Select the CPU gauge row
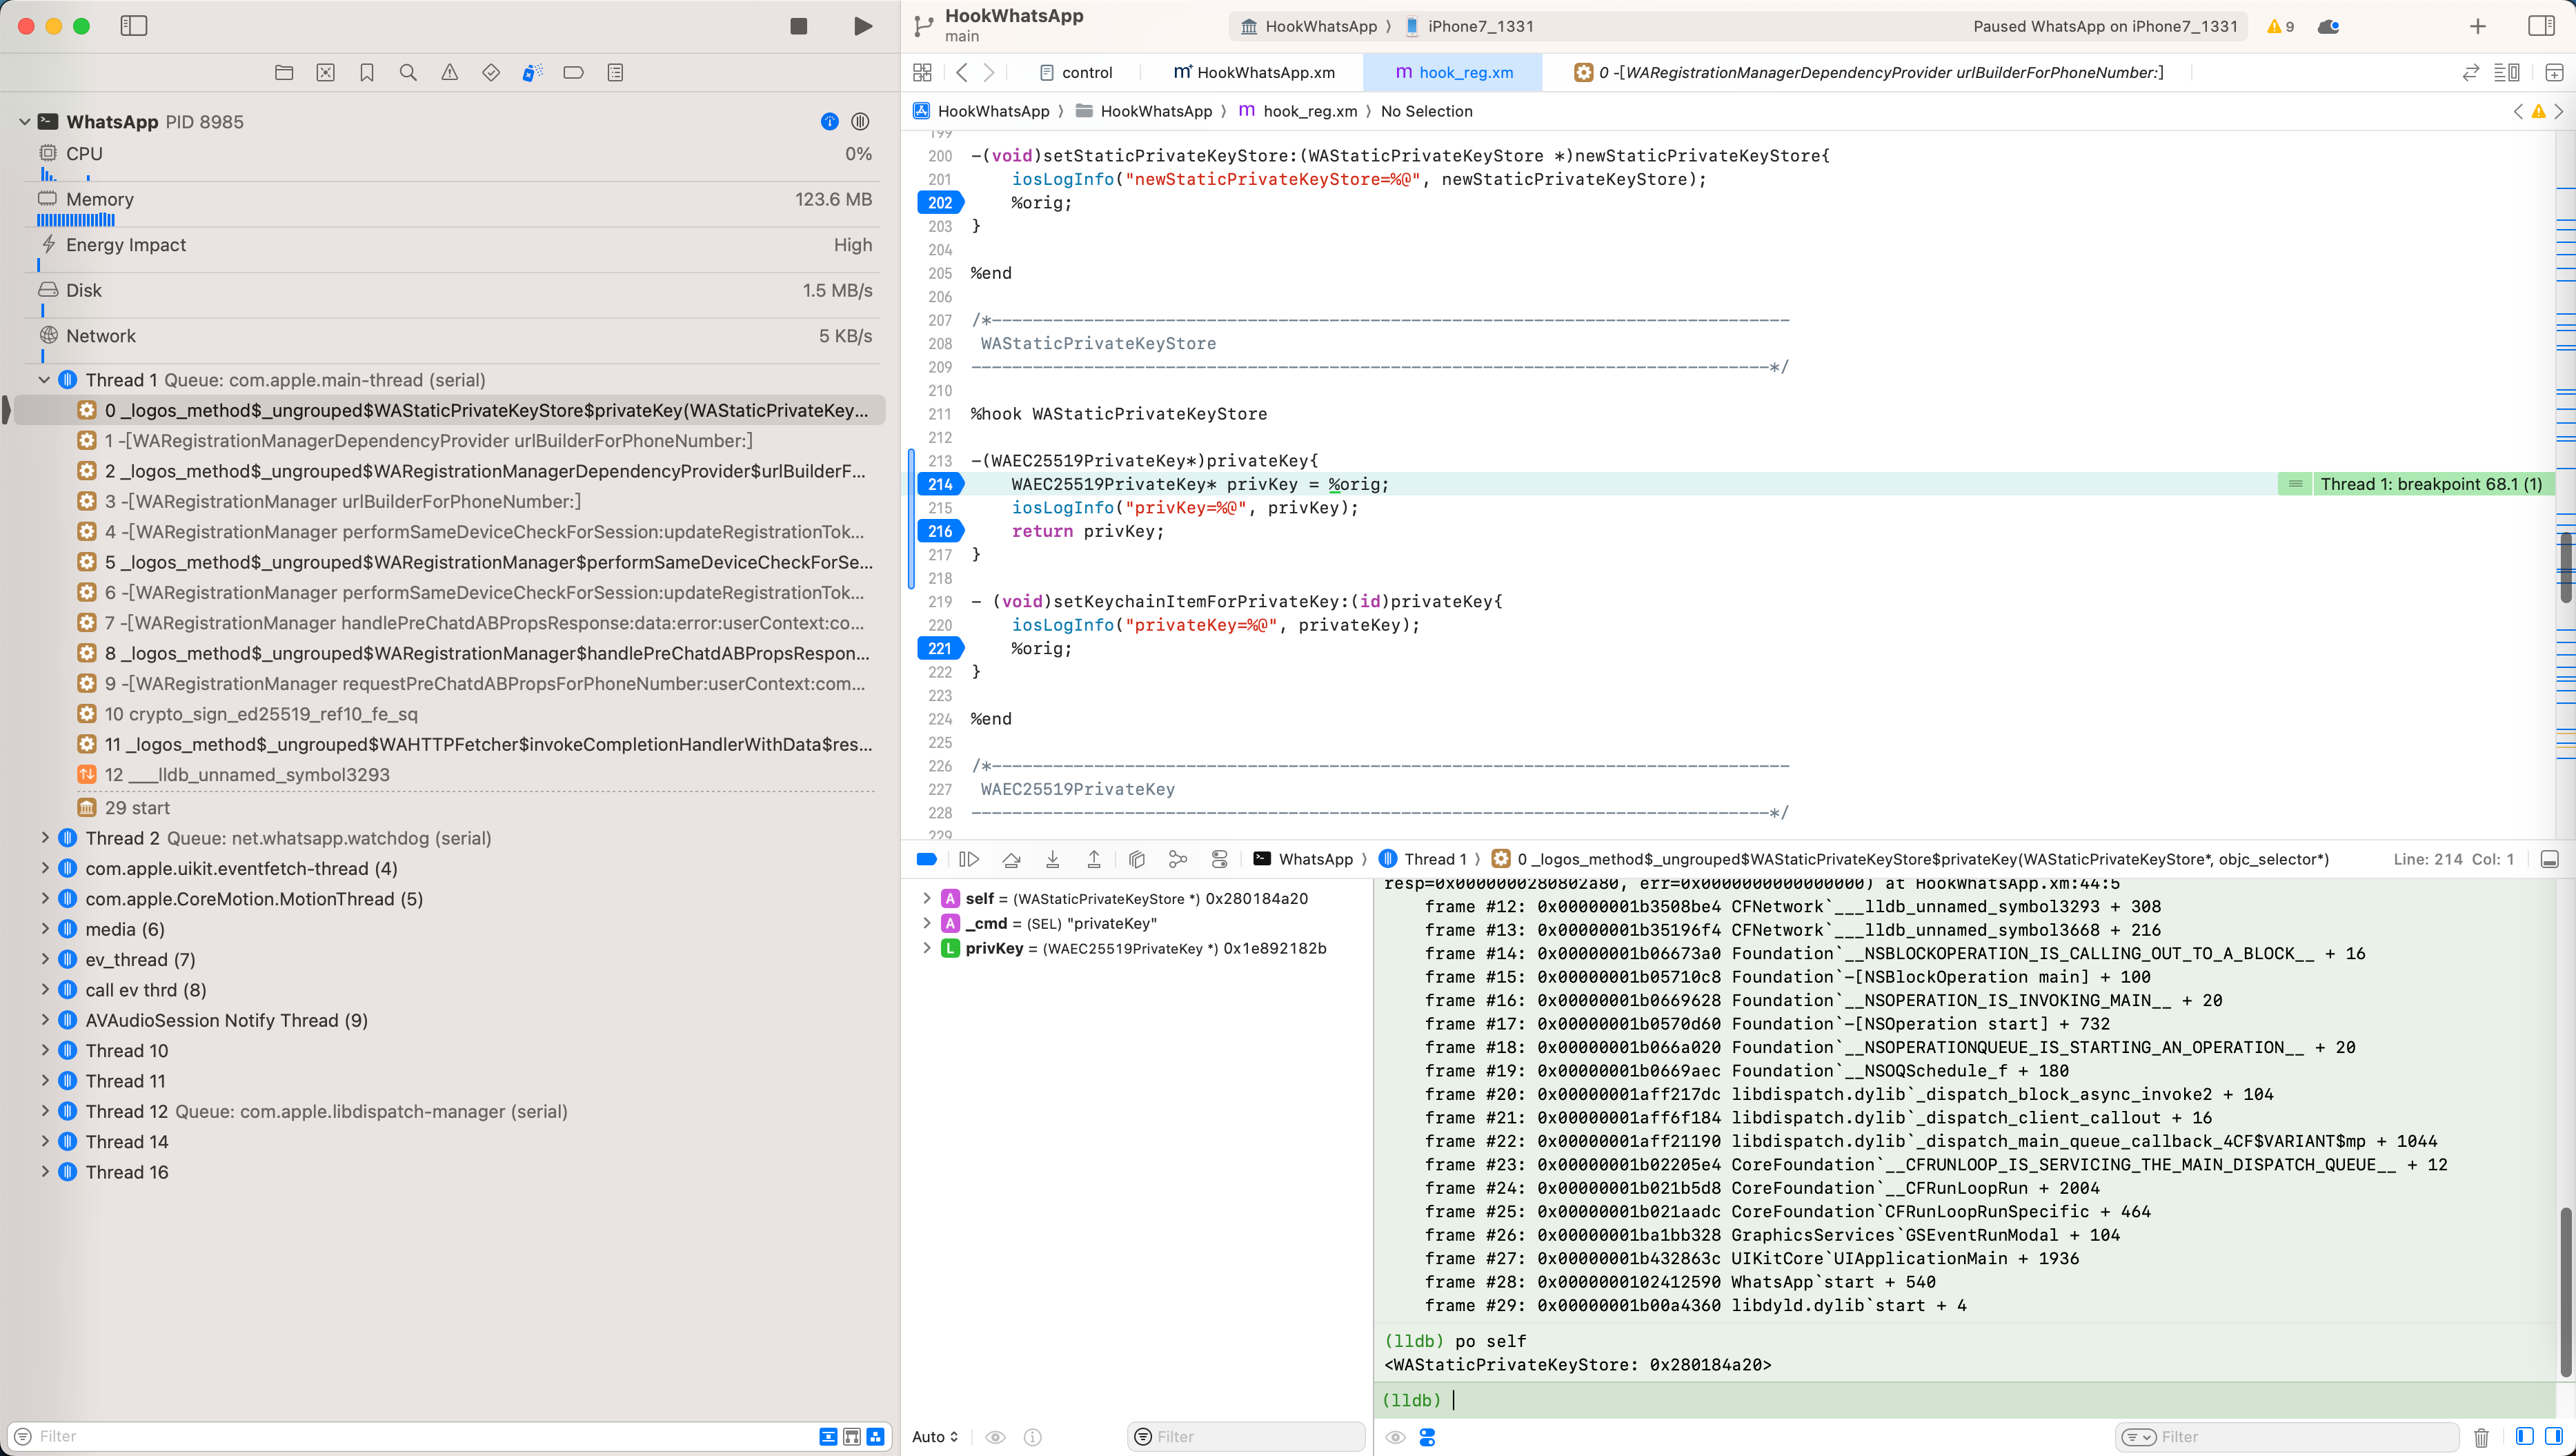The image size is (2576, 1456). 455,160
